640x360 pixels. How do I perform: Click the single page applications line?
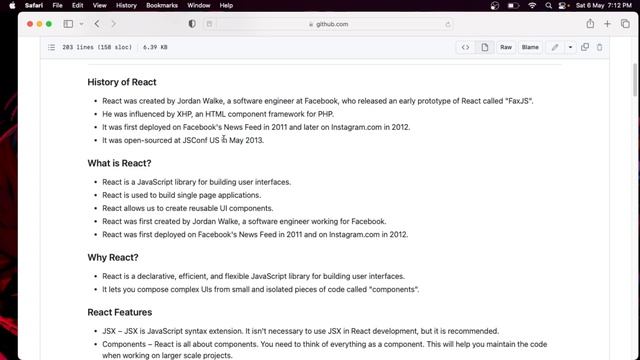point(182,195)
